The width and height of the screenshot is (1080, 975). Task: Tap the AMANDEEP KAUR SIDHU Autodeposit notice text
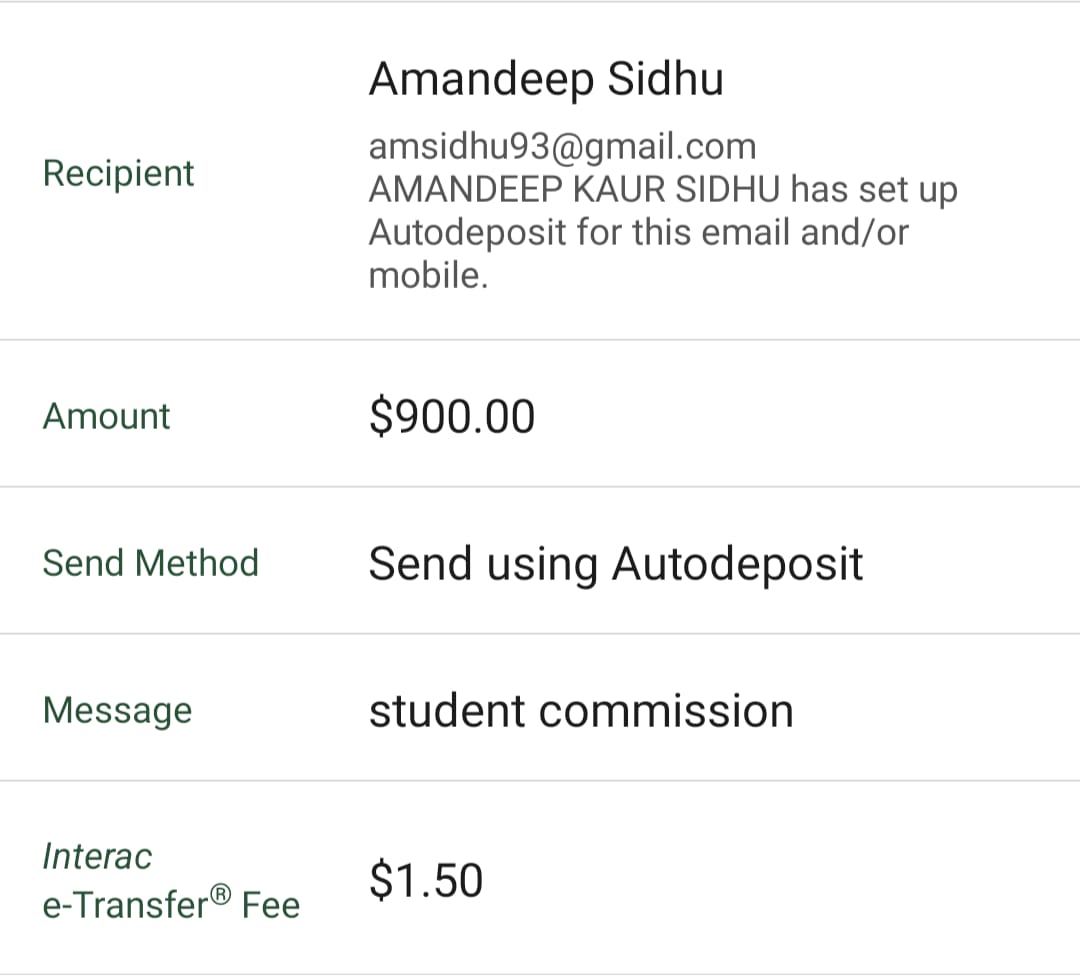pyautogui.click(x=663, y=232)
